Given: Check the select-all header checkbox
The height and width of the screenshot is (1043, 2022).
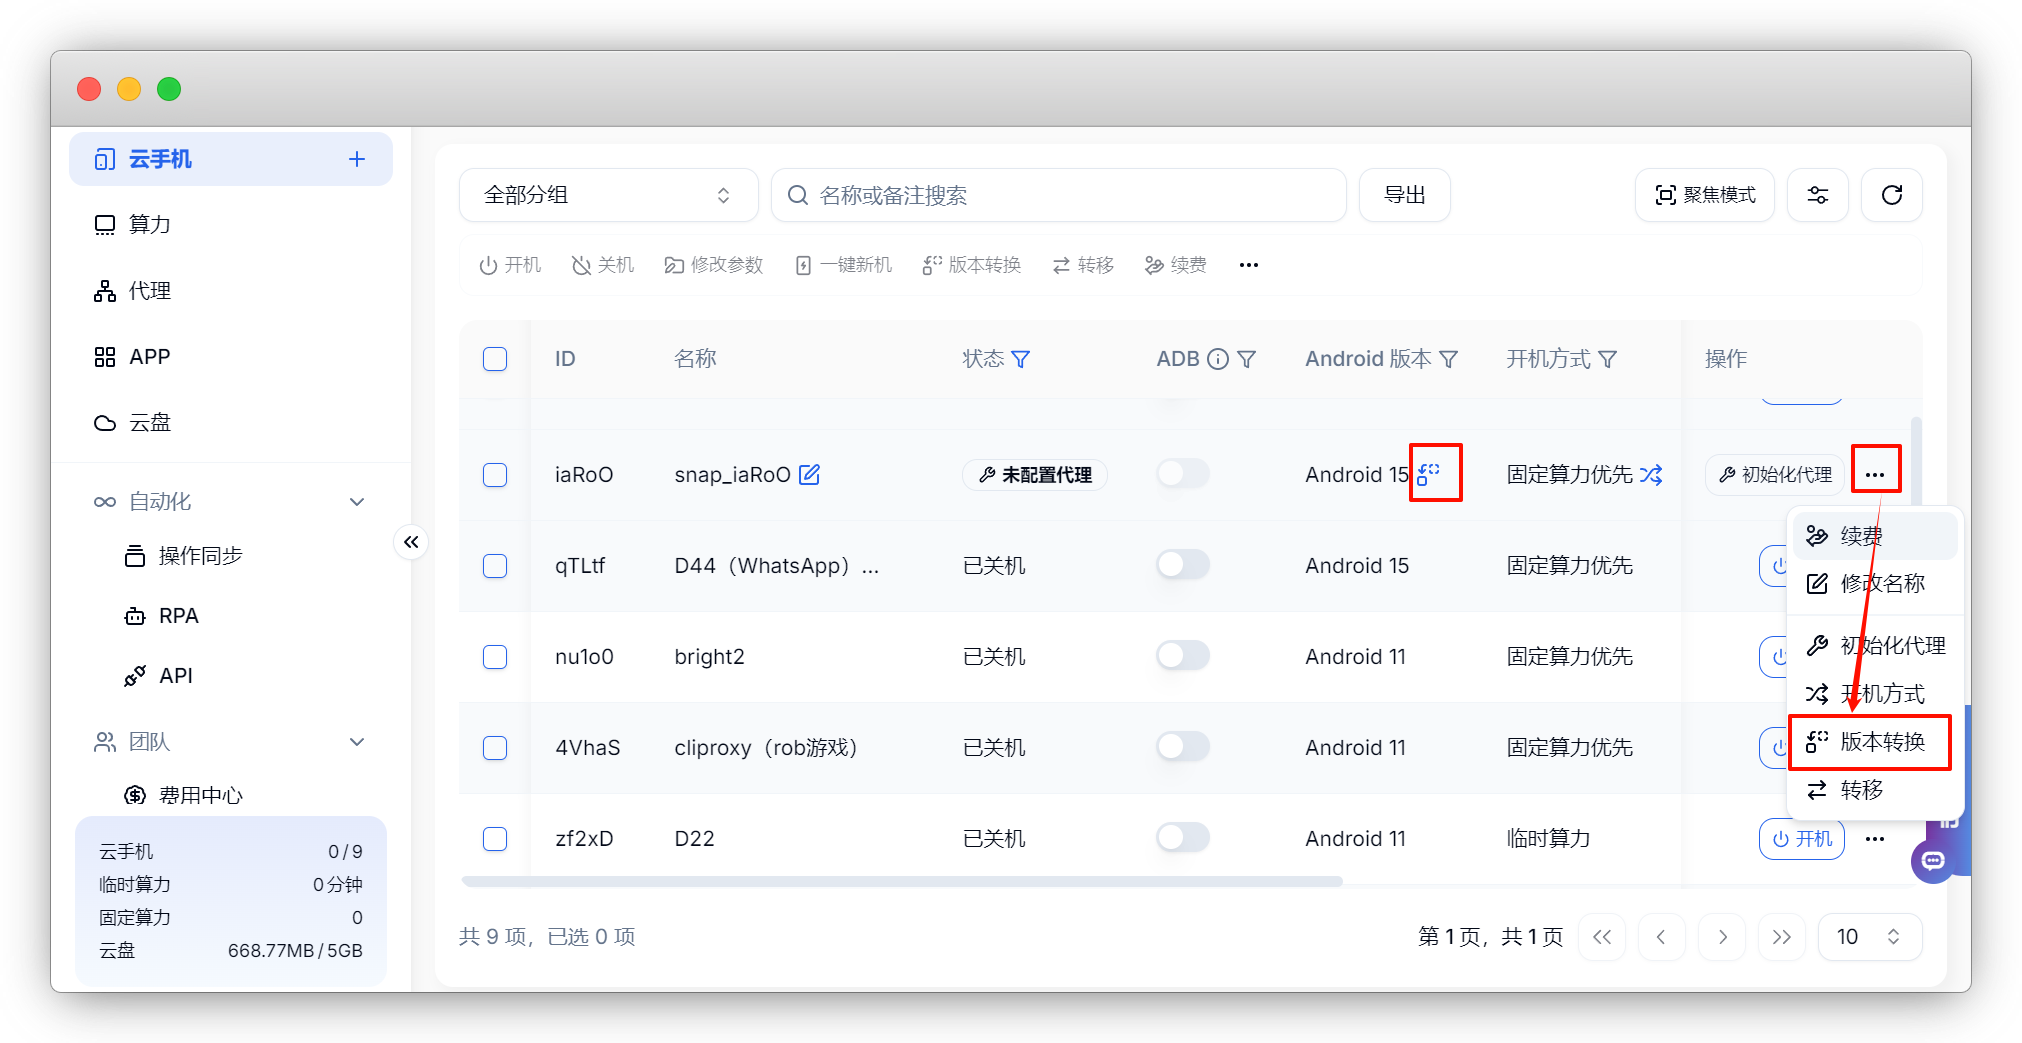Looking at the screenshot, I should [x=495, y=359].
